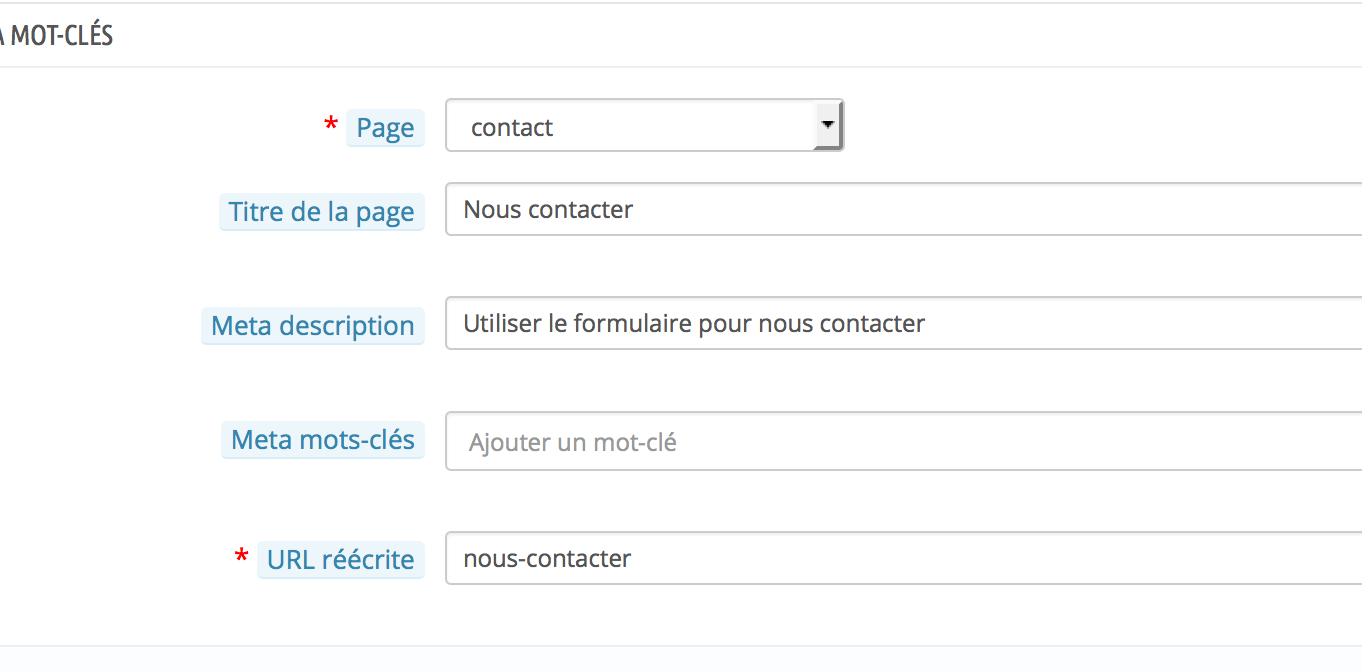Click the red asterisk beside Page
1362x672 pixels.
[330, 126]
